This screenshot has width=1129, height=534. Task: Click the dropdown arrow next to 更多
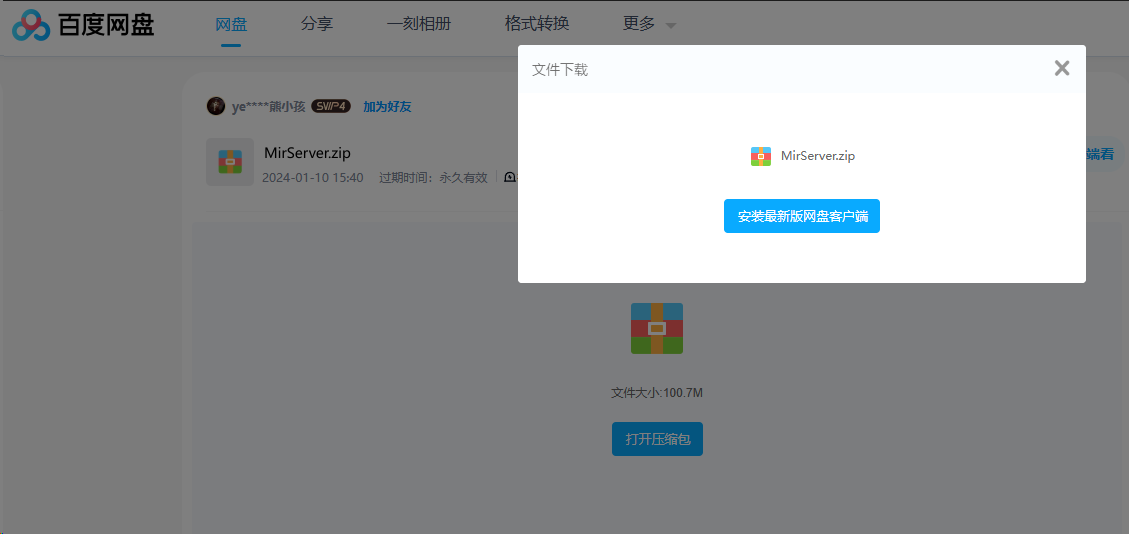pos(670,26)
